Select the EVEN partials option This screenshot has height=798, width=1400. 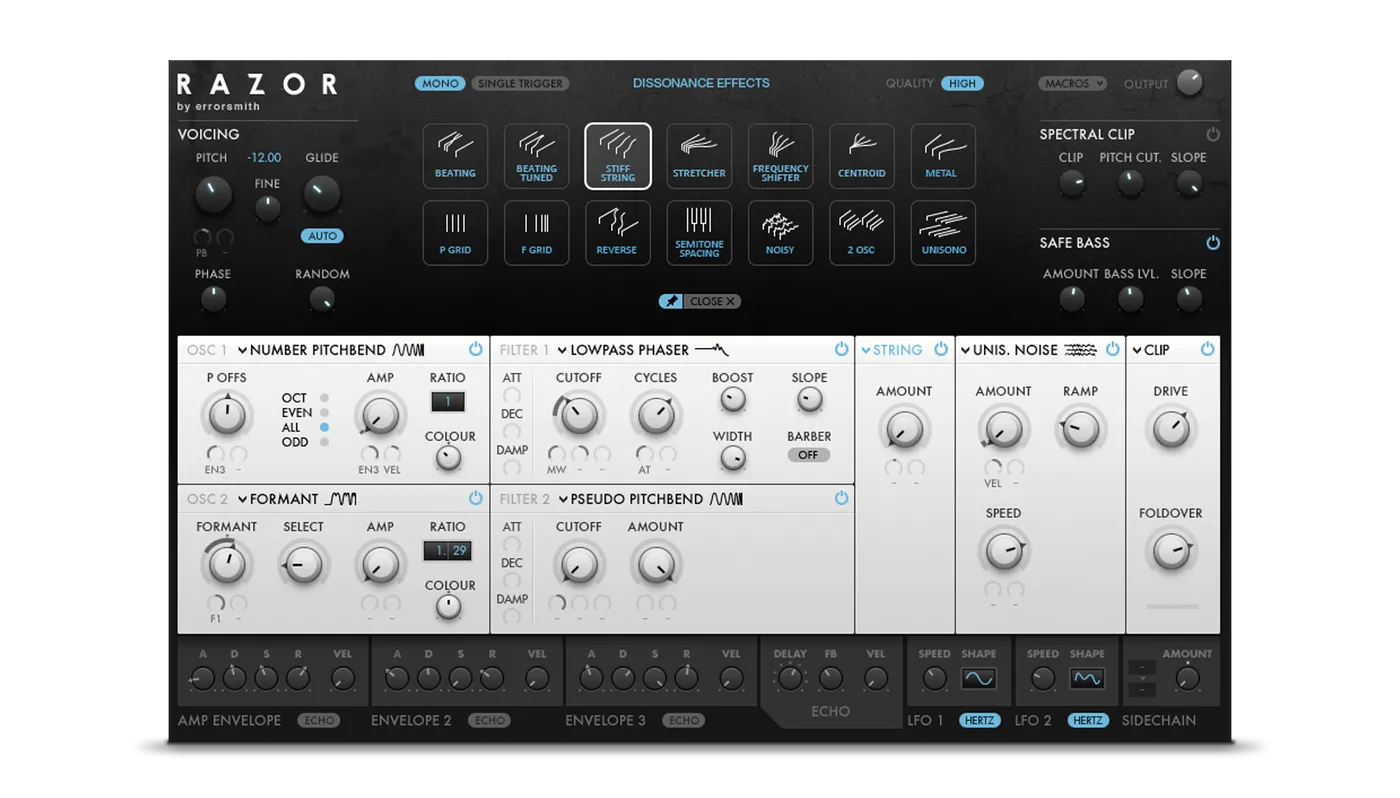point(324,412)
